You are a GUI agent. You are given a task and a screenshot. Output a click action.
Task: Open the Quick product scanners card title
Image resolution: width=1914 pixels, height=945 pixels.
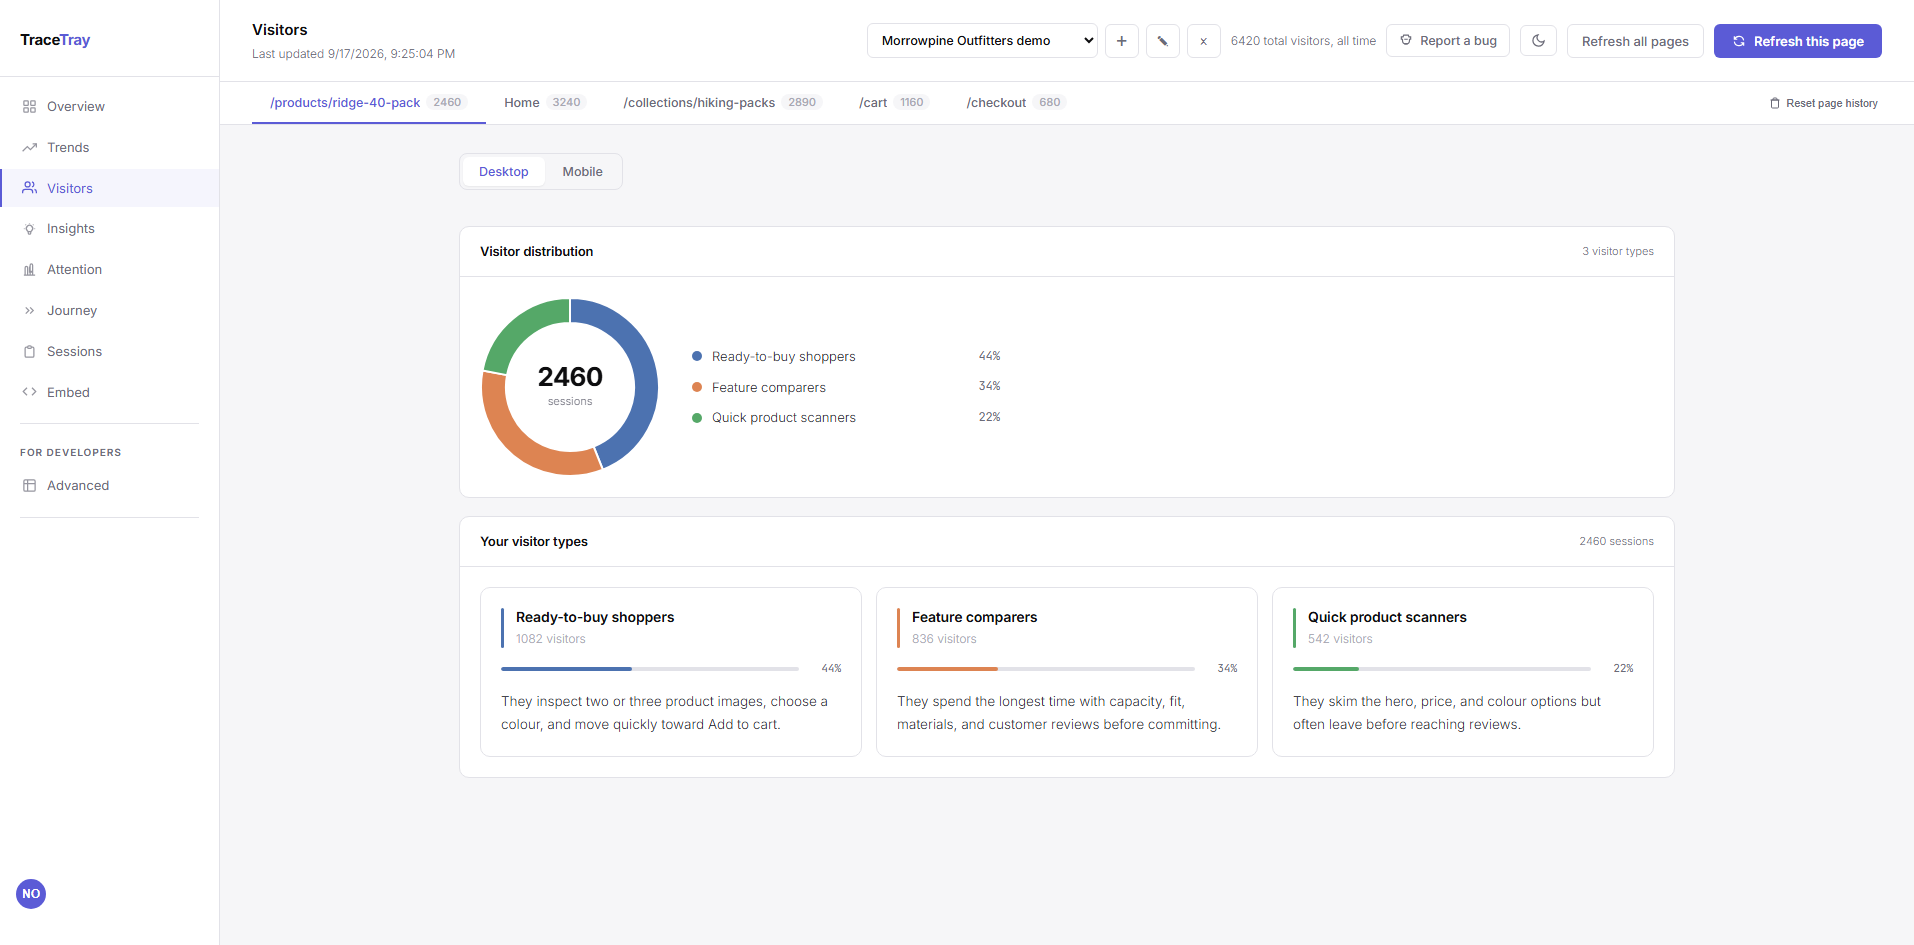click(1387, 617)
